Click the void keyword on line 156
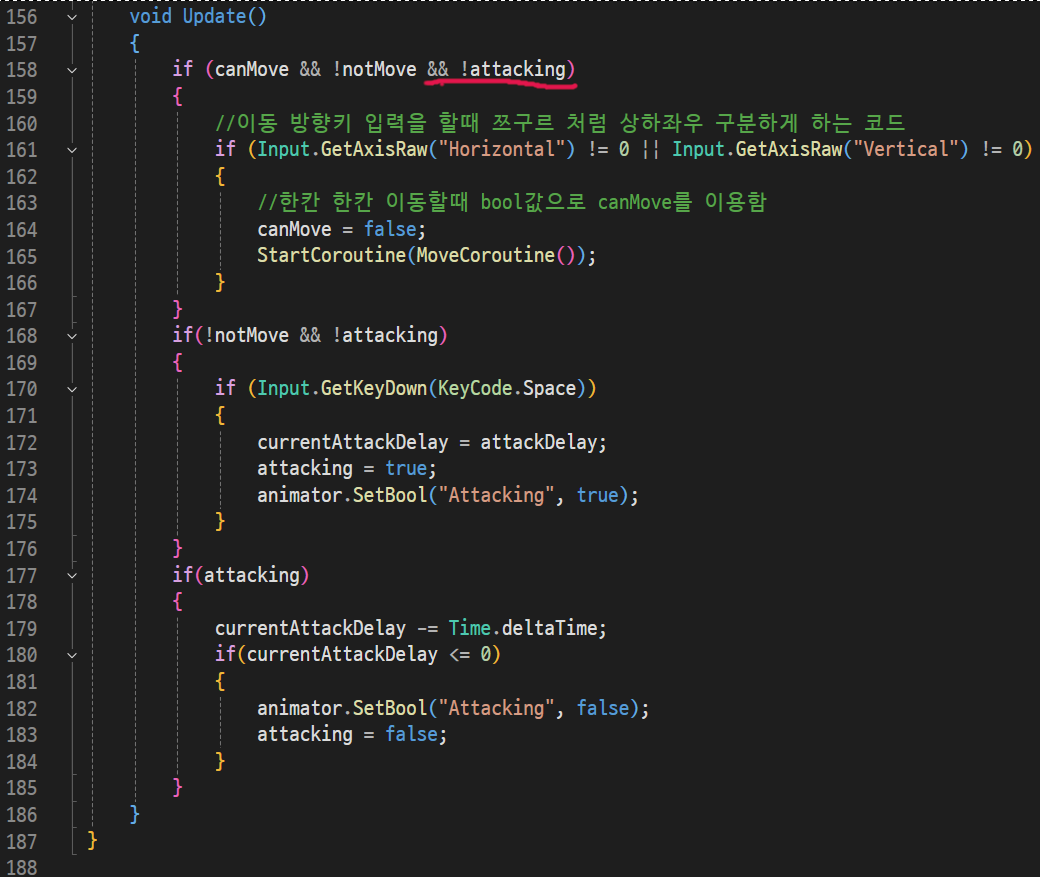The height and width of the screenshot is (877, 1040). pos(151,16)
